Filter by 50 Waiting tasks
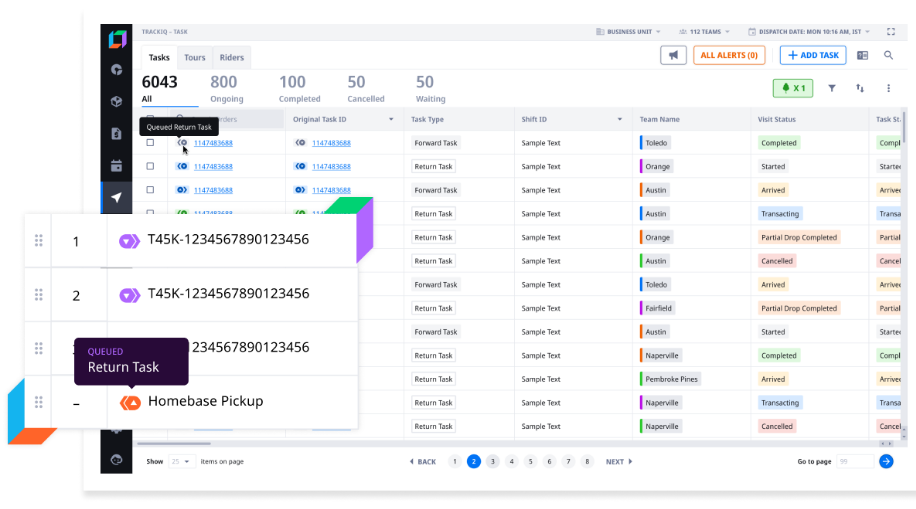This screenshot has height=509, width=916. [x=430, y=89]
